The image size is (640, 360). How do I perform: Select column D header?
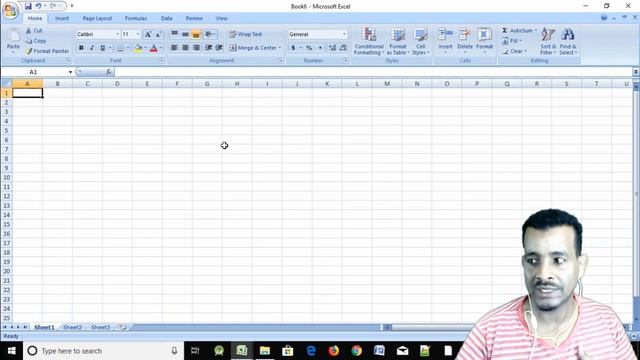pyautogui.click(x=117, y=84)
